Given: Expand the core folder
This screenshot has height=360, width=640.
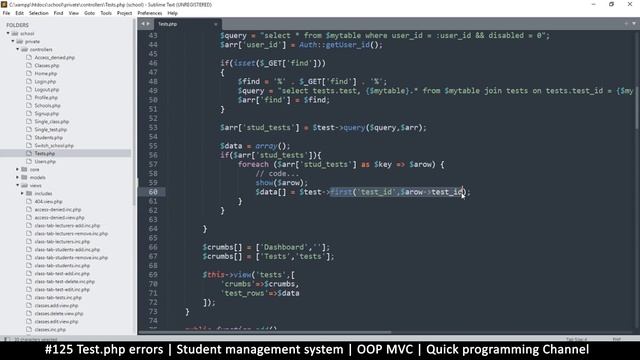Looking at the screenshot, I should (18, 169).
